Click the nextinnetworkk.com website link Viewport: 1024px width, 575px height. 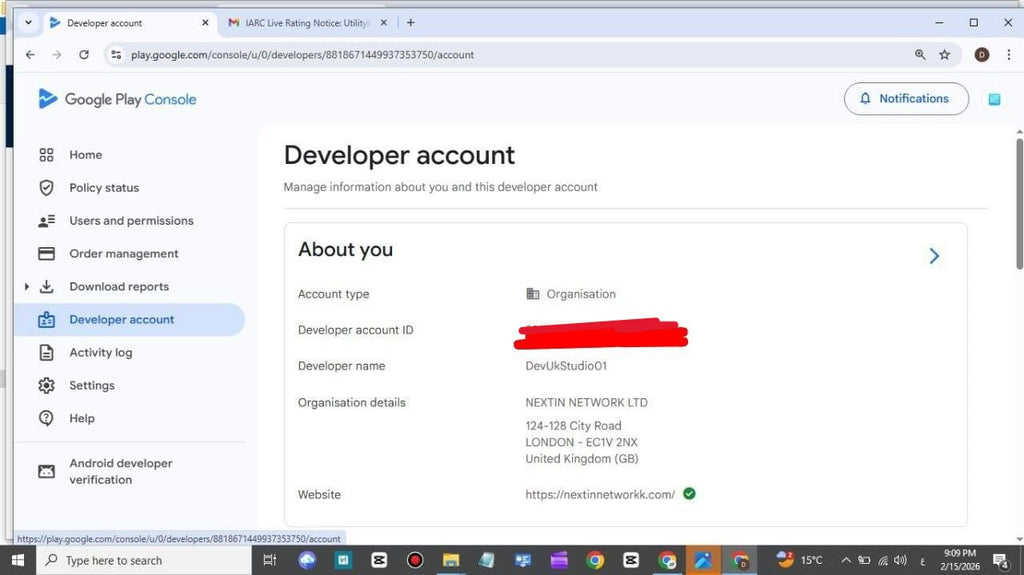[600, 495]
